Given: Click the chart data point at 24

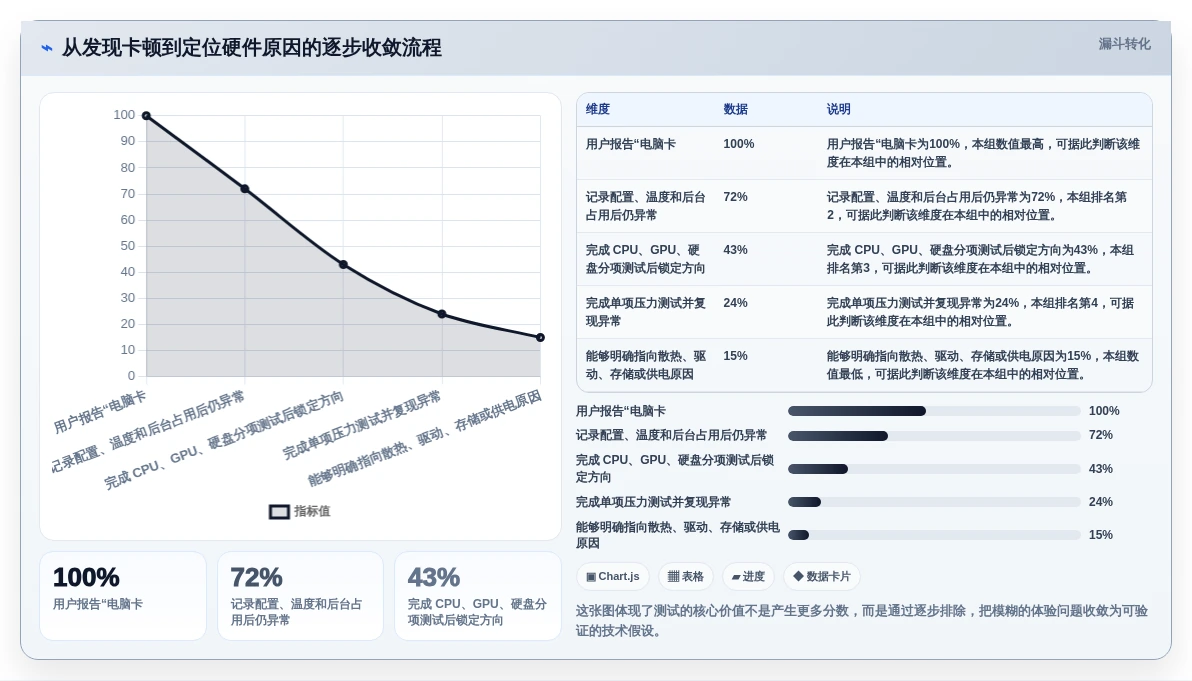Looking at the screenshot, I should click(x=442, y=314).
